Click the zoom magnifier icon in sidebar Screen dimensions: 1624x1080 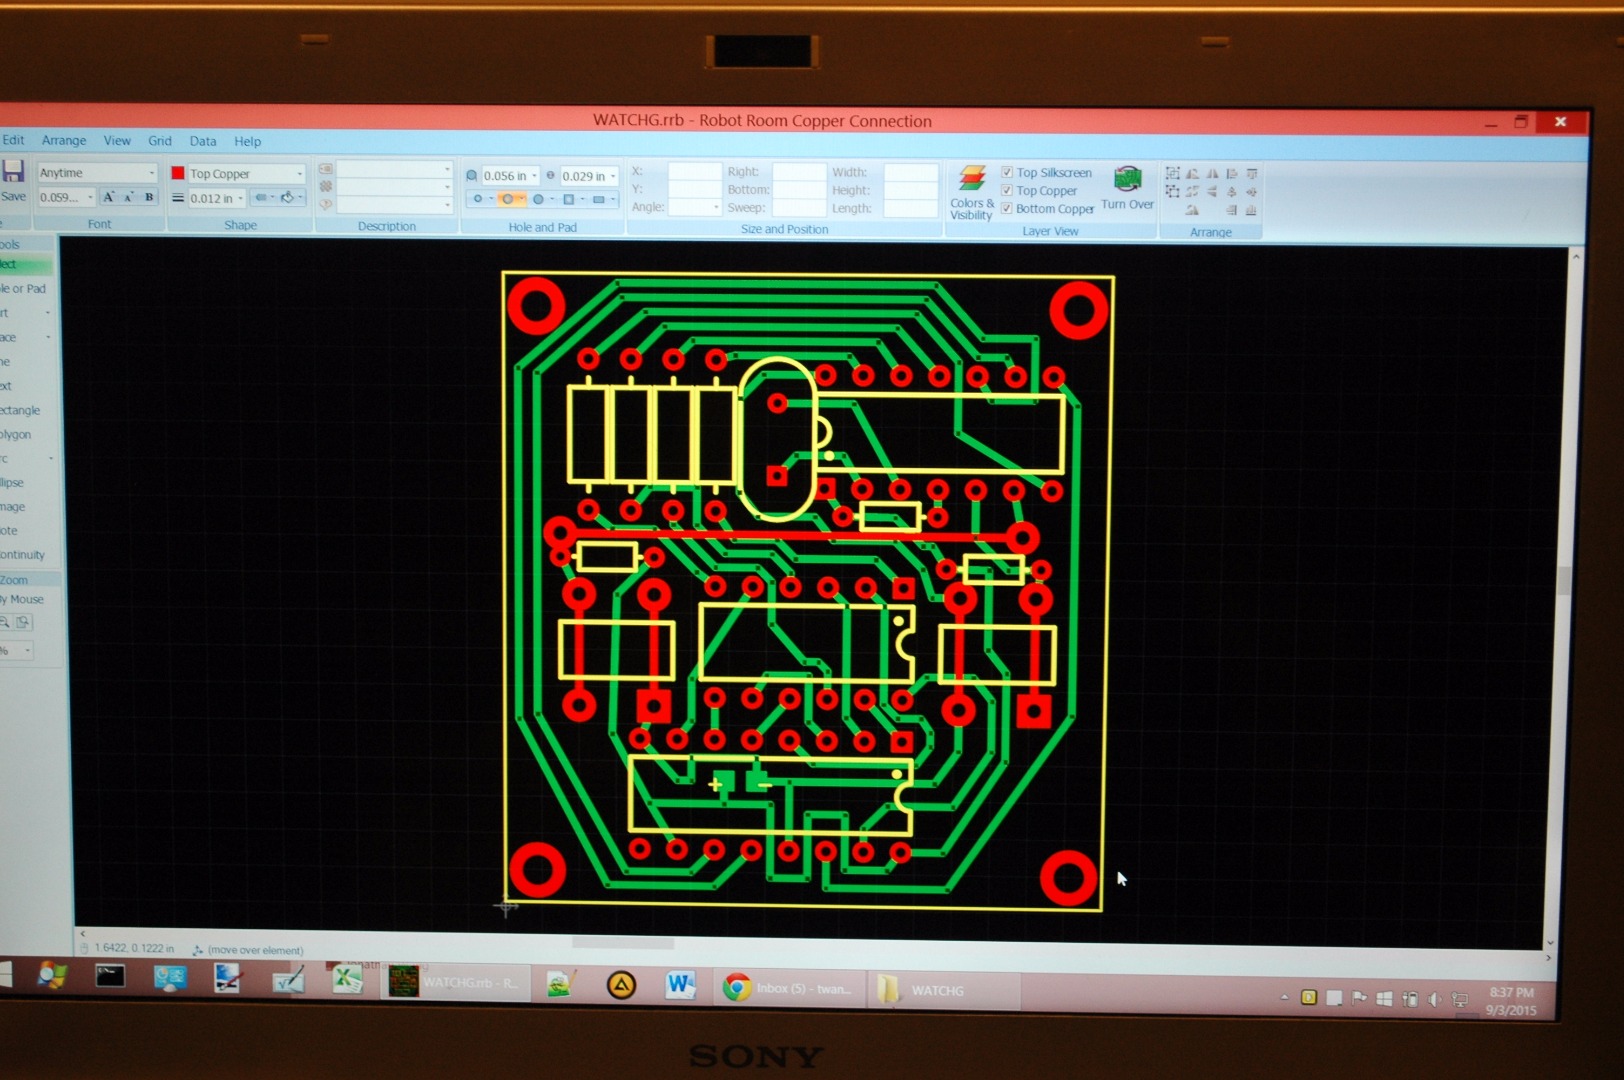tap(5, 622)
